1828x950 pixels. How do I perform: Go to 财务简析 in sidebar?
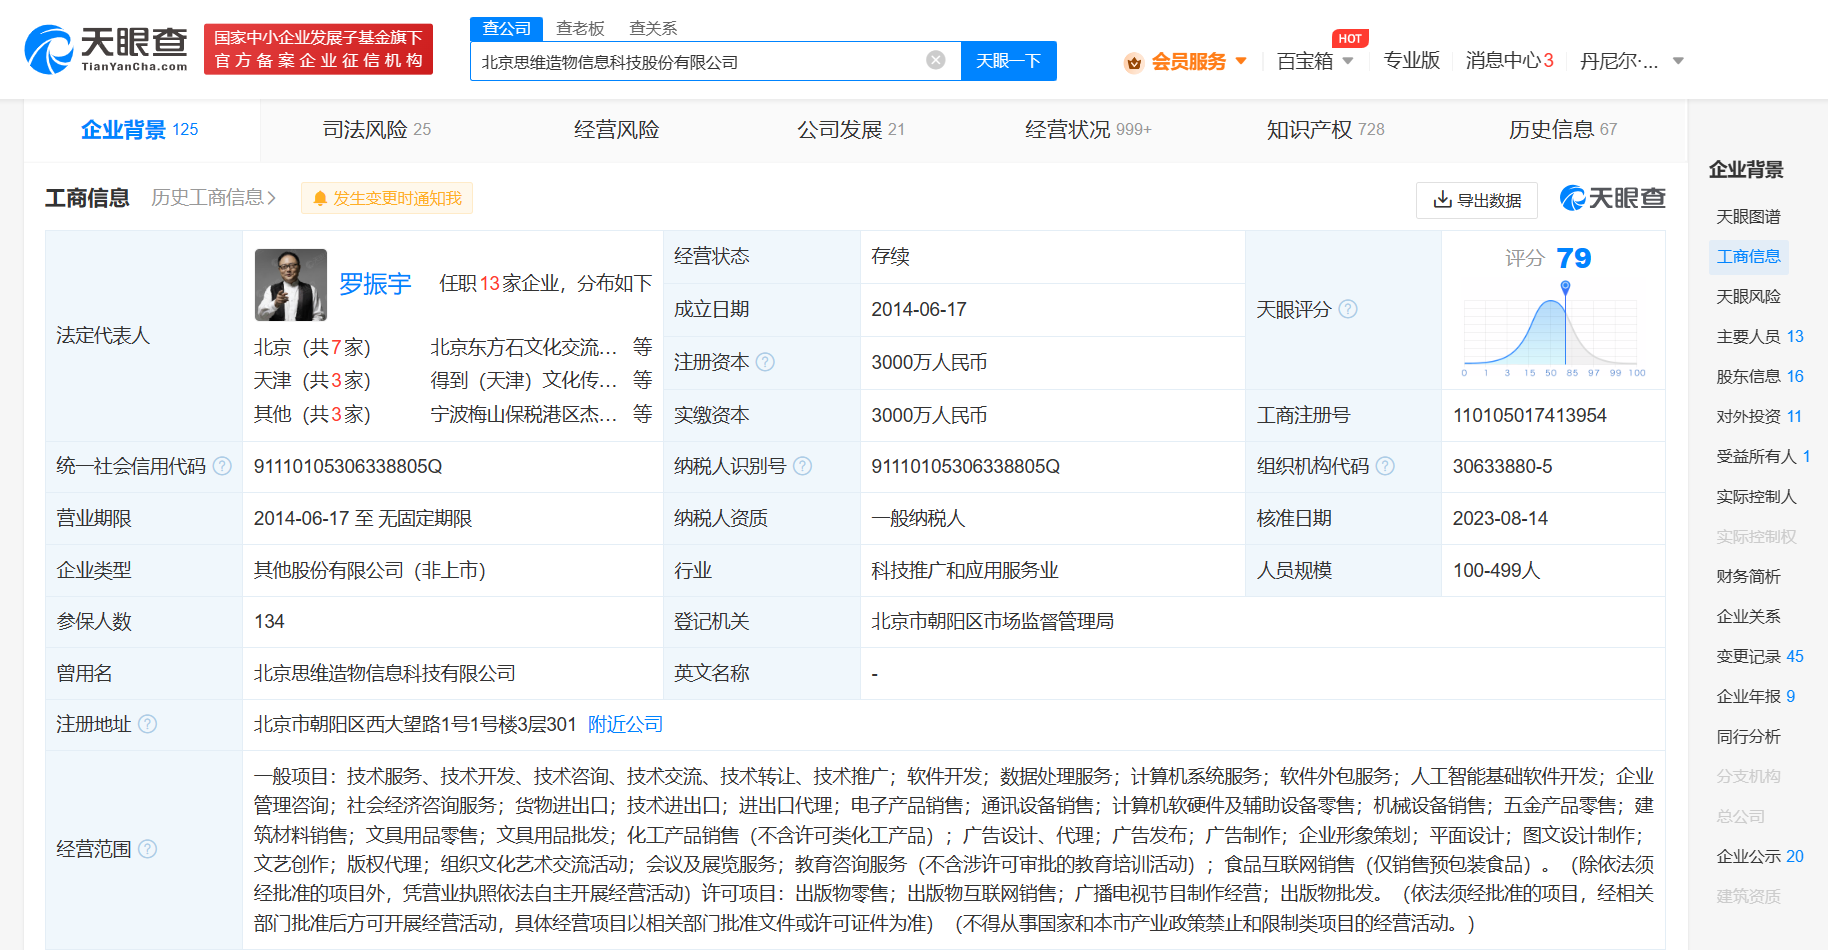[1748, 576]
